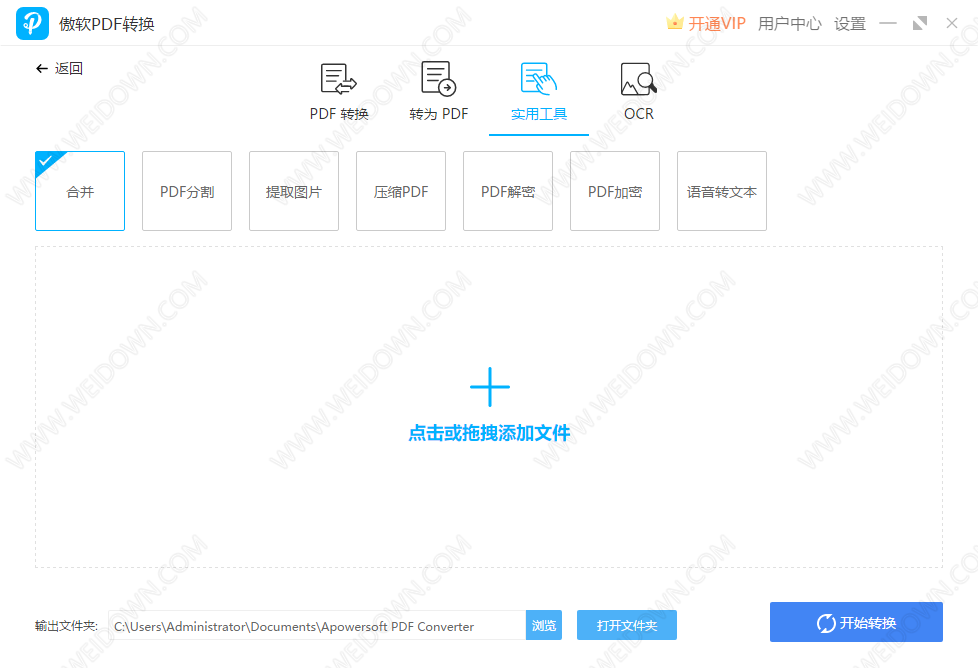Click the 浏览 browse button
978x668 pixels.
point(544,625)
